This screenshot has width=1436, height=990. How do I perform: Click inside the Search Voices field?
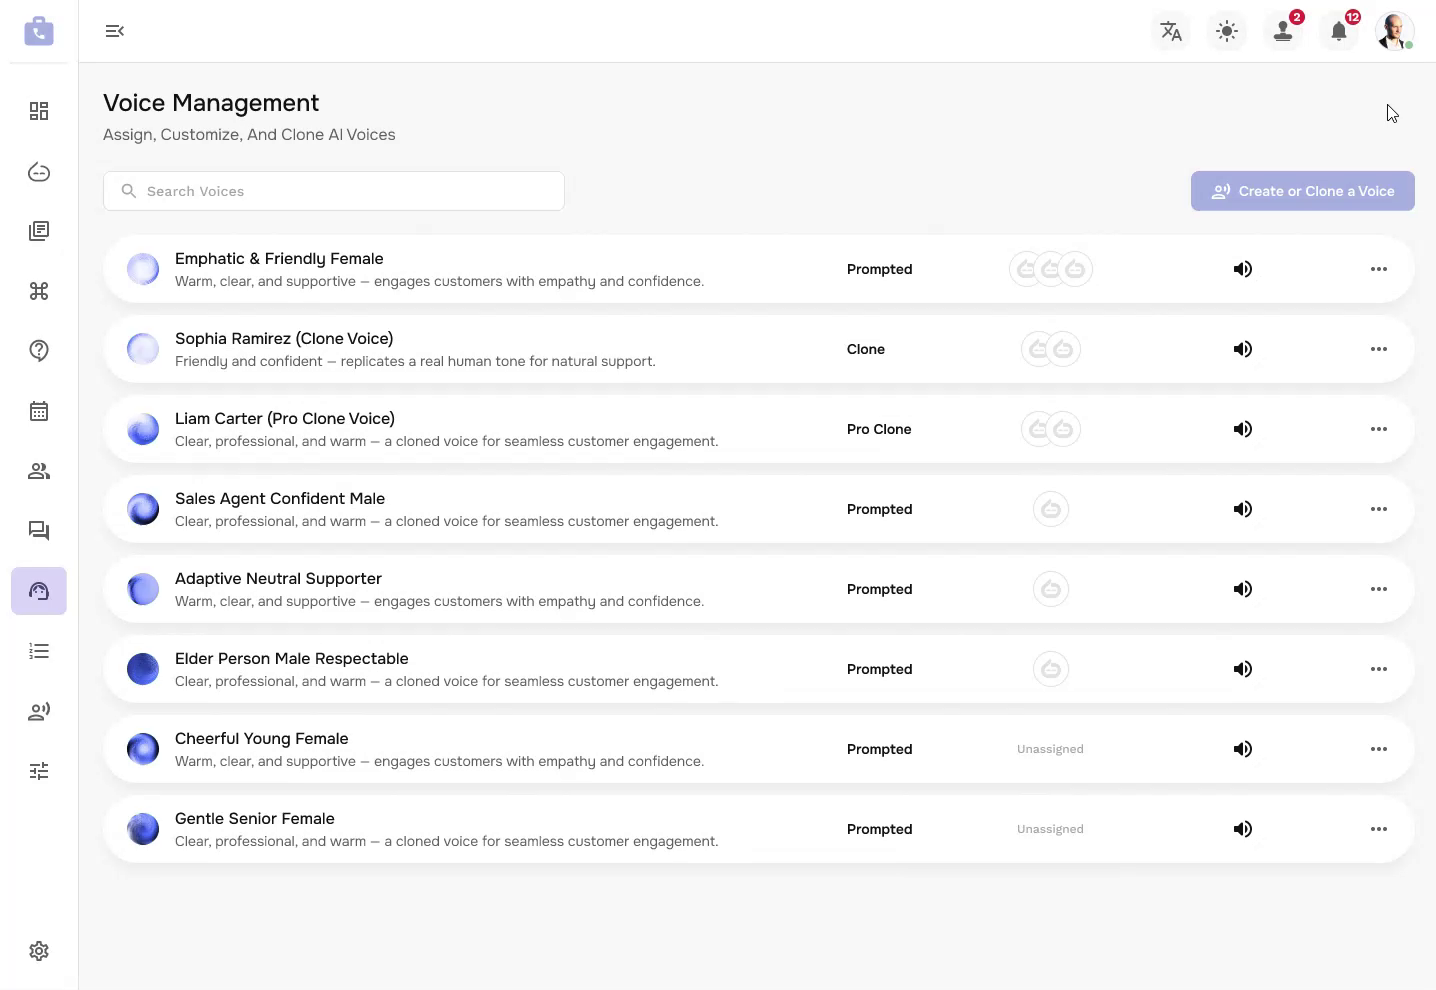click(334, 191)
